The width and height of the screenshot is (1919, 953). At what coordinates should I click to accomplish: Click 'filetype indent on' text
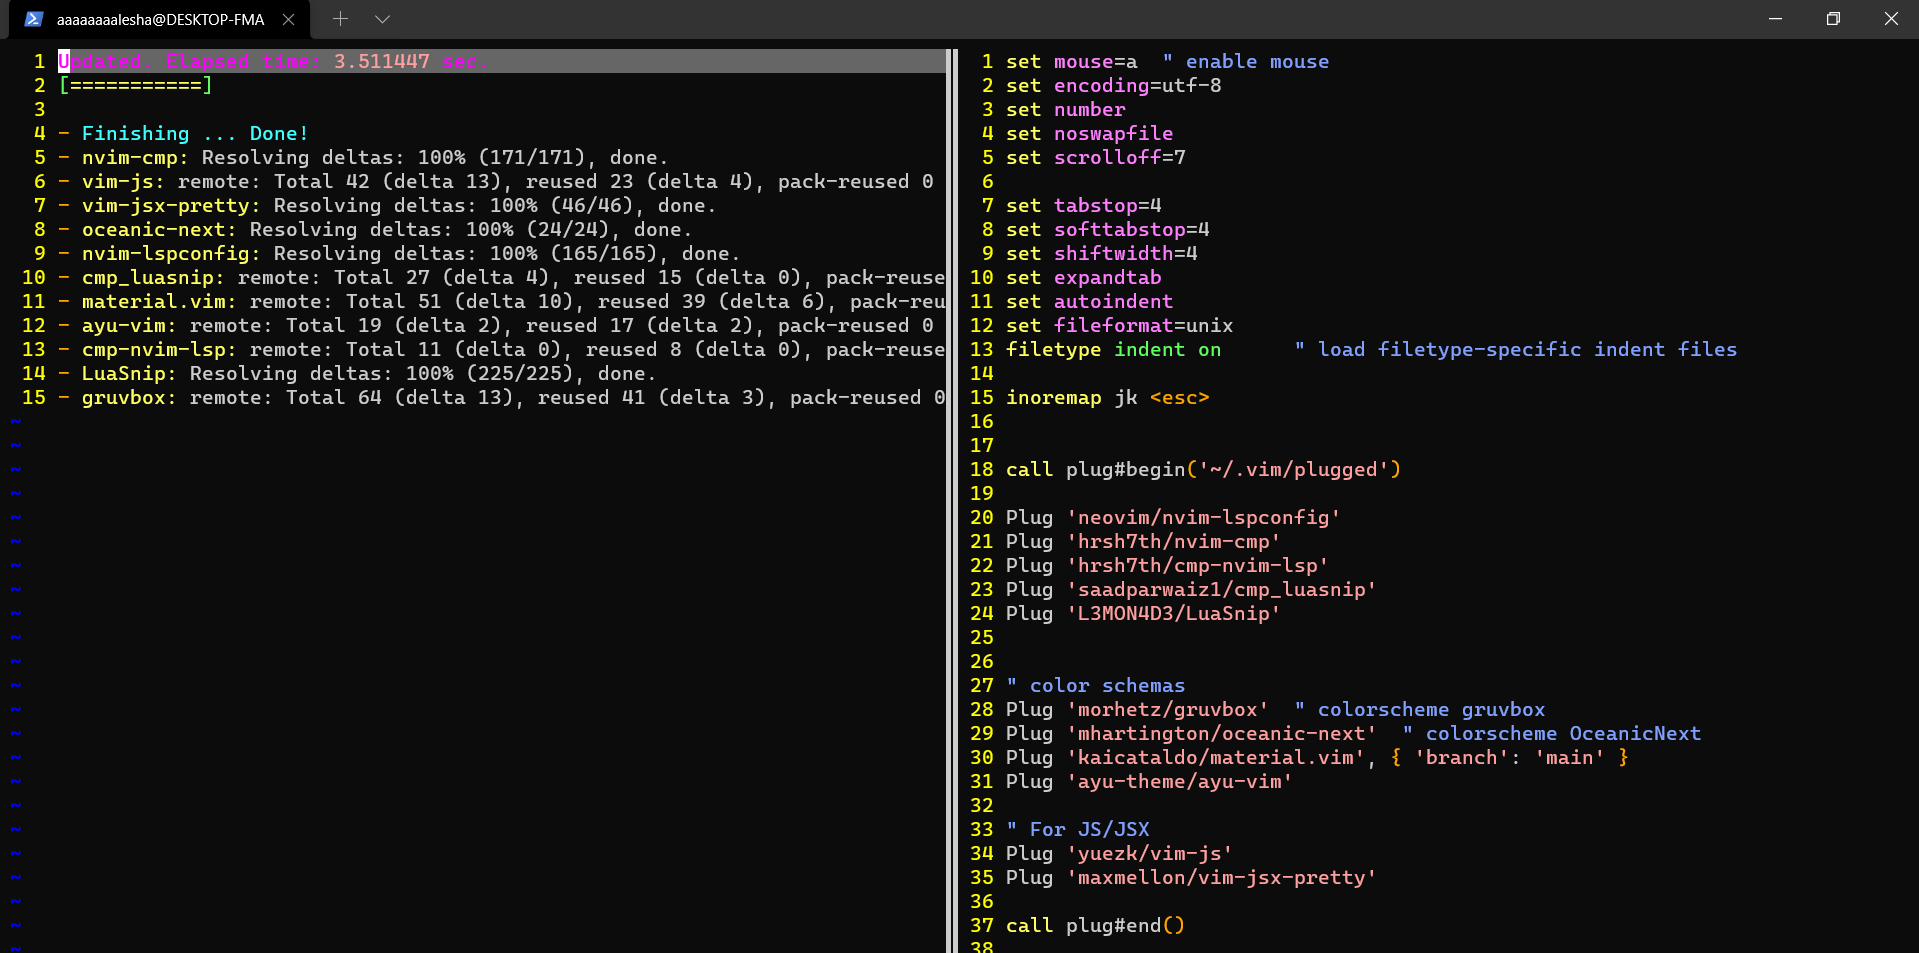tap(1113, 350)
